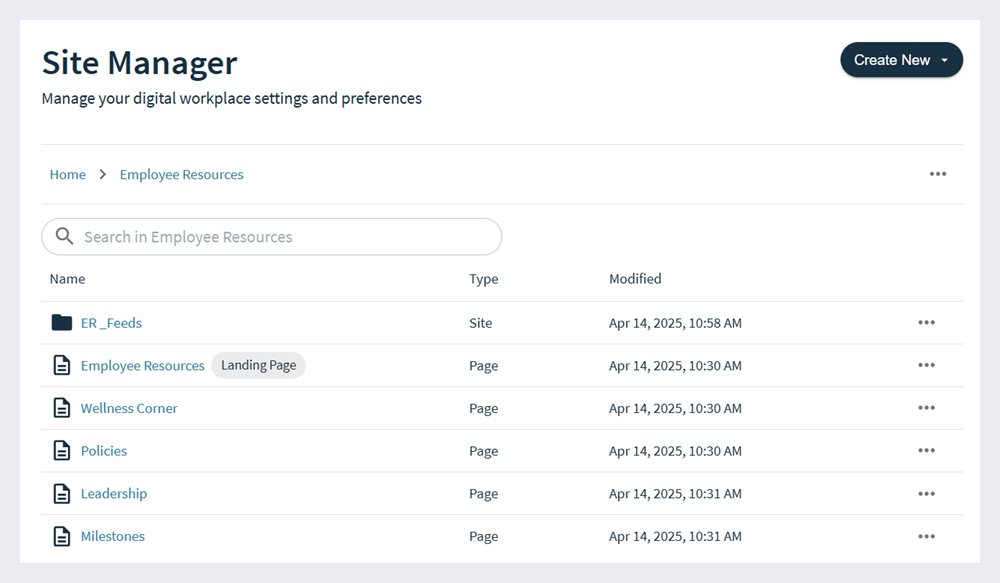Open more options for Milestones row
The image size is (1000, 583).
[x=927, y=536]
